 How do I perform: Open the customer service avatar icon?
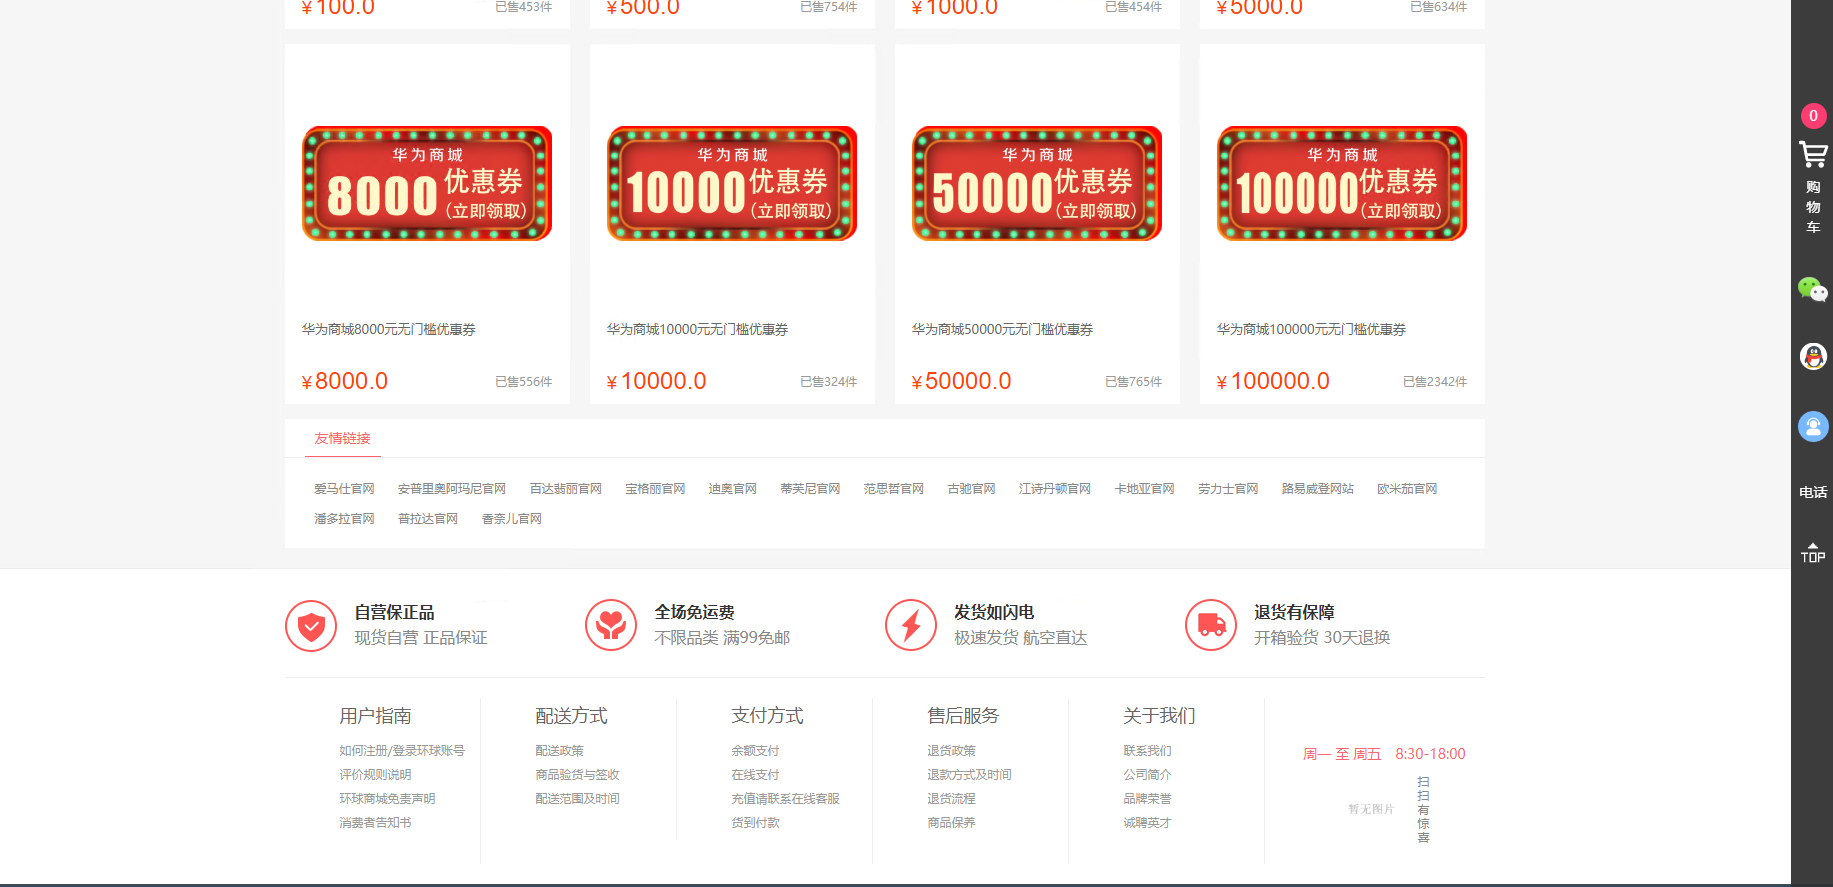tap(1813, 427)
